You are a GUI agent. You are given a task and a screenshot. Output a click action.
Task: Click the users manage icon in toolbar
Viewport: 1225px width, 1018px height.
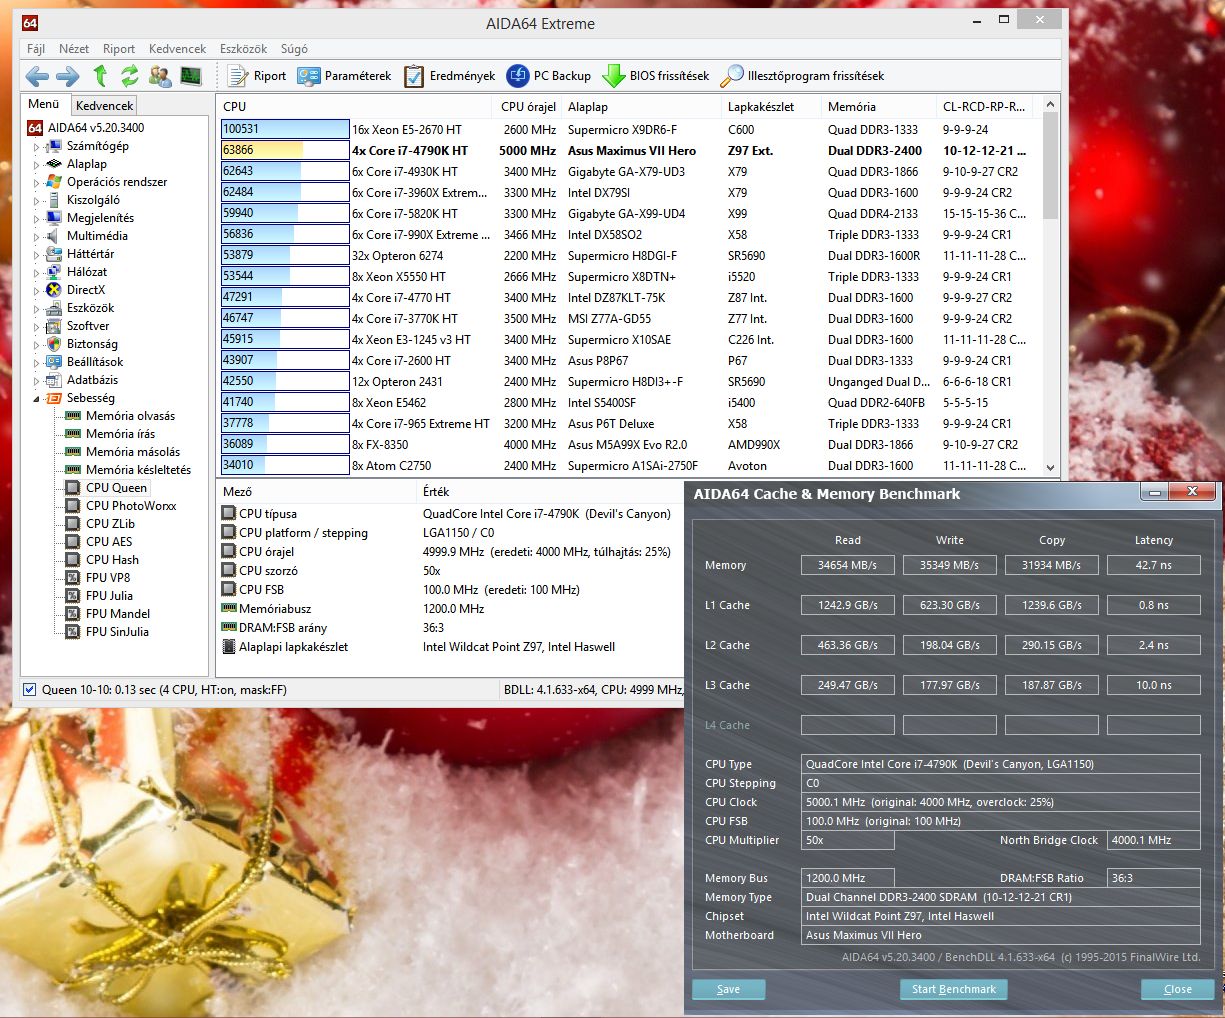[x=160, y=76]
